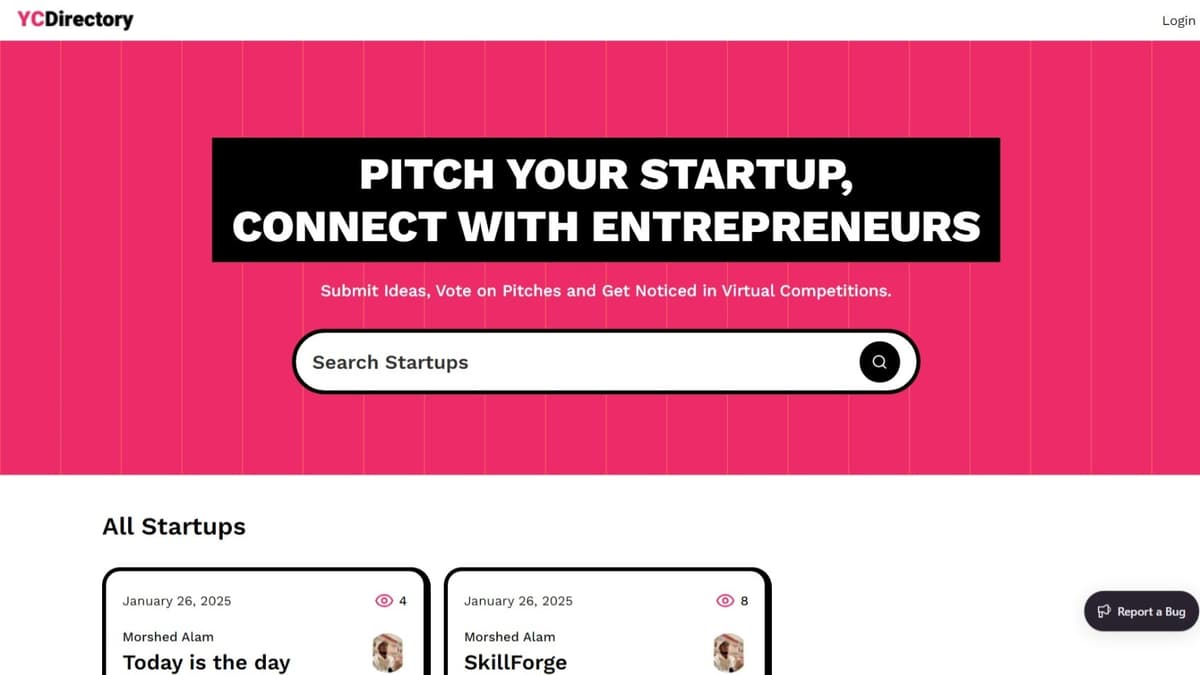The width and height of the screenshot is (1200, 675).
Task: Open the Login link
Action: pos(1178,21)
